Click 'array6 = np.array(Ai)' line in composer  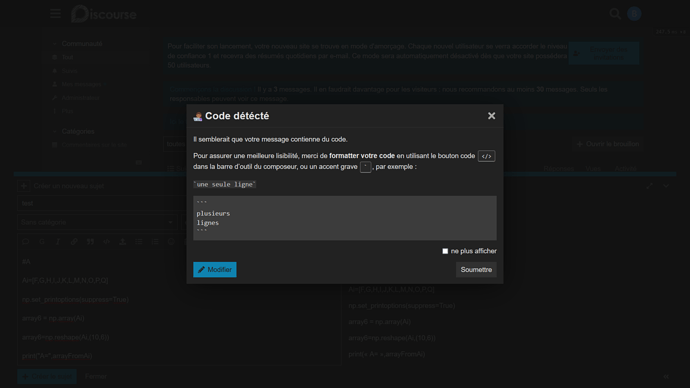click(53, 318)
